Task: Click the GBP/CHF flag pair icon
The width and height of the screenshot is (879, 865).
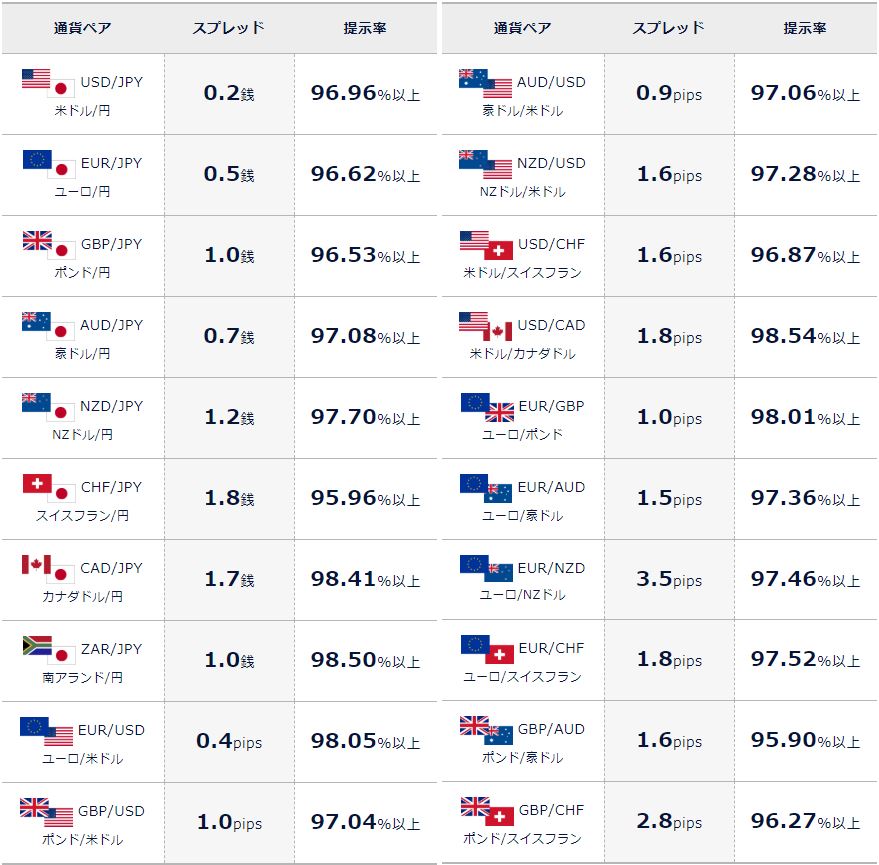Action: (x=487, y=811)
